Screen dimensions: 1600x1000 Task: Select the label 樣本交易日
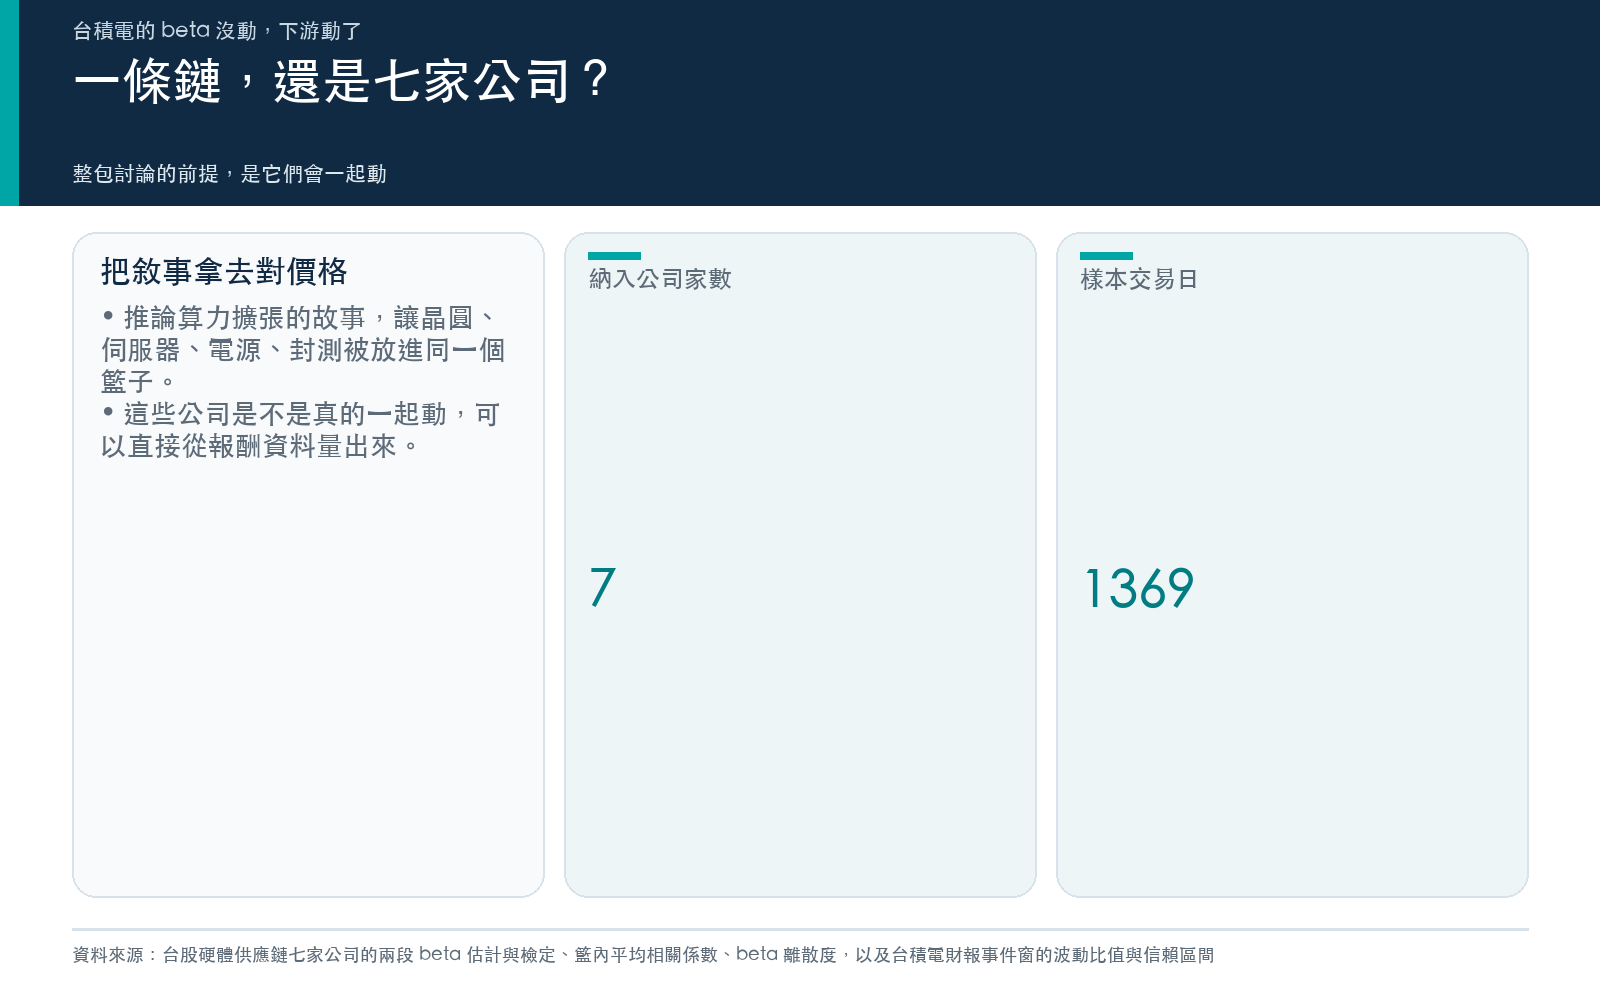pyautogui.click(x=1139, y=279)
